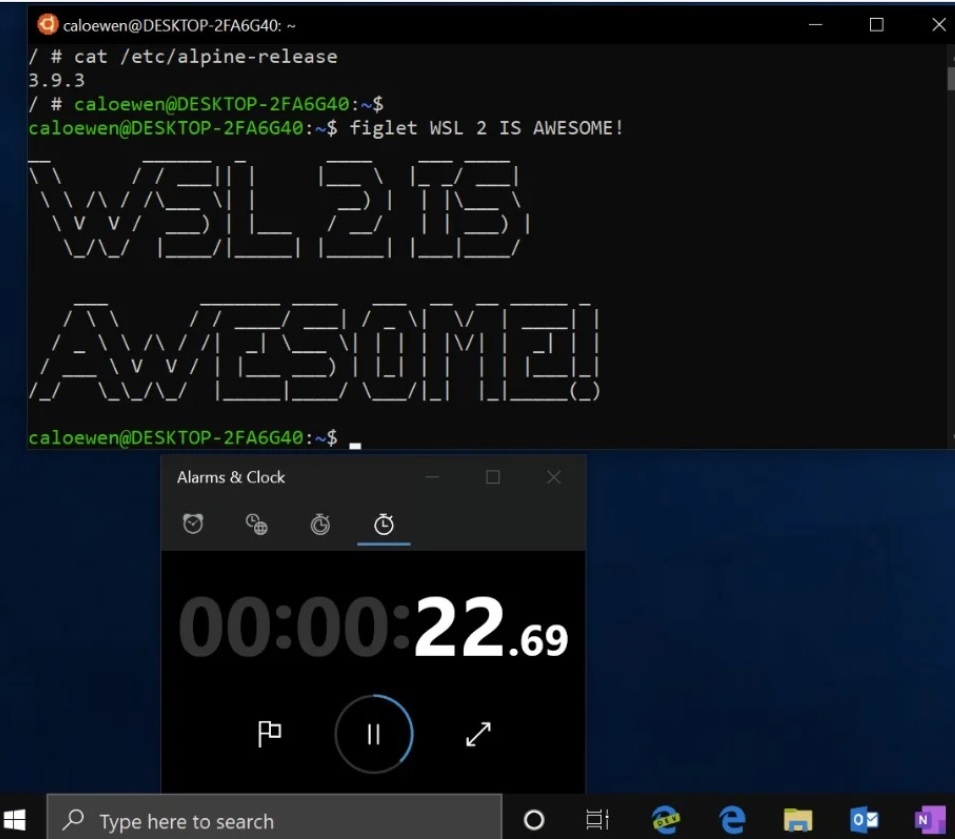The width and height of the screenshot is (955, 839).
Task: Pause the running stopwatch
Action: (x=374, y=734)
